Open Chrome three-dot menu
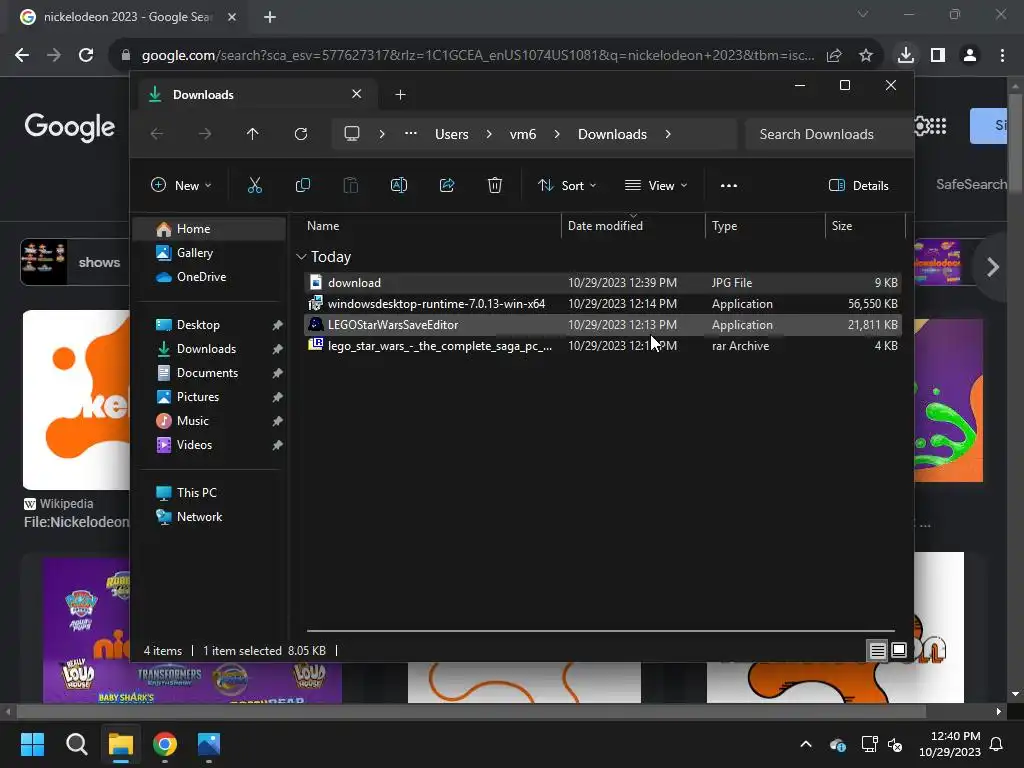The width and height of the screenshot is (1024, 768). [x=1002, y=55]
